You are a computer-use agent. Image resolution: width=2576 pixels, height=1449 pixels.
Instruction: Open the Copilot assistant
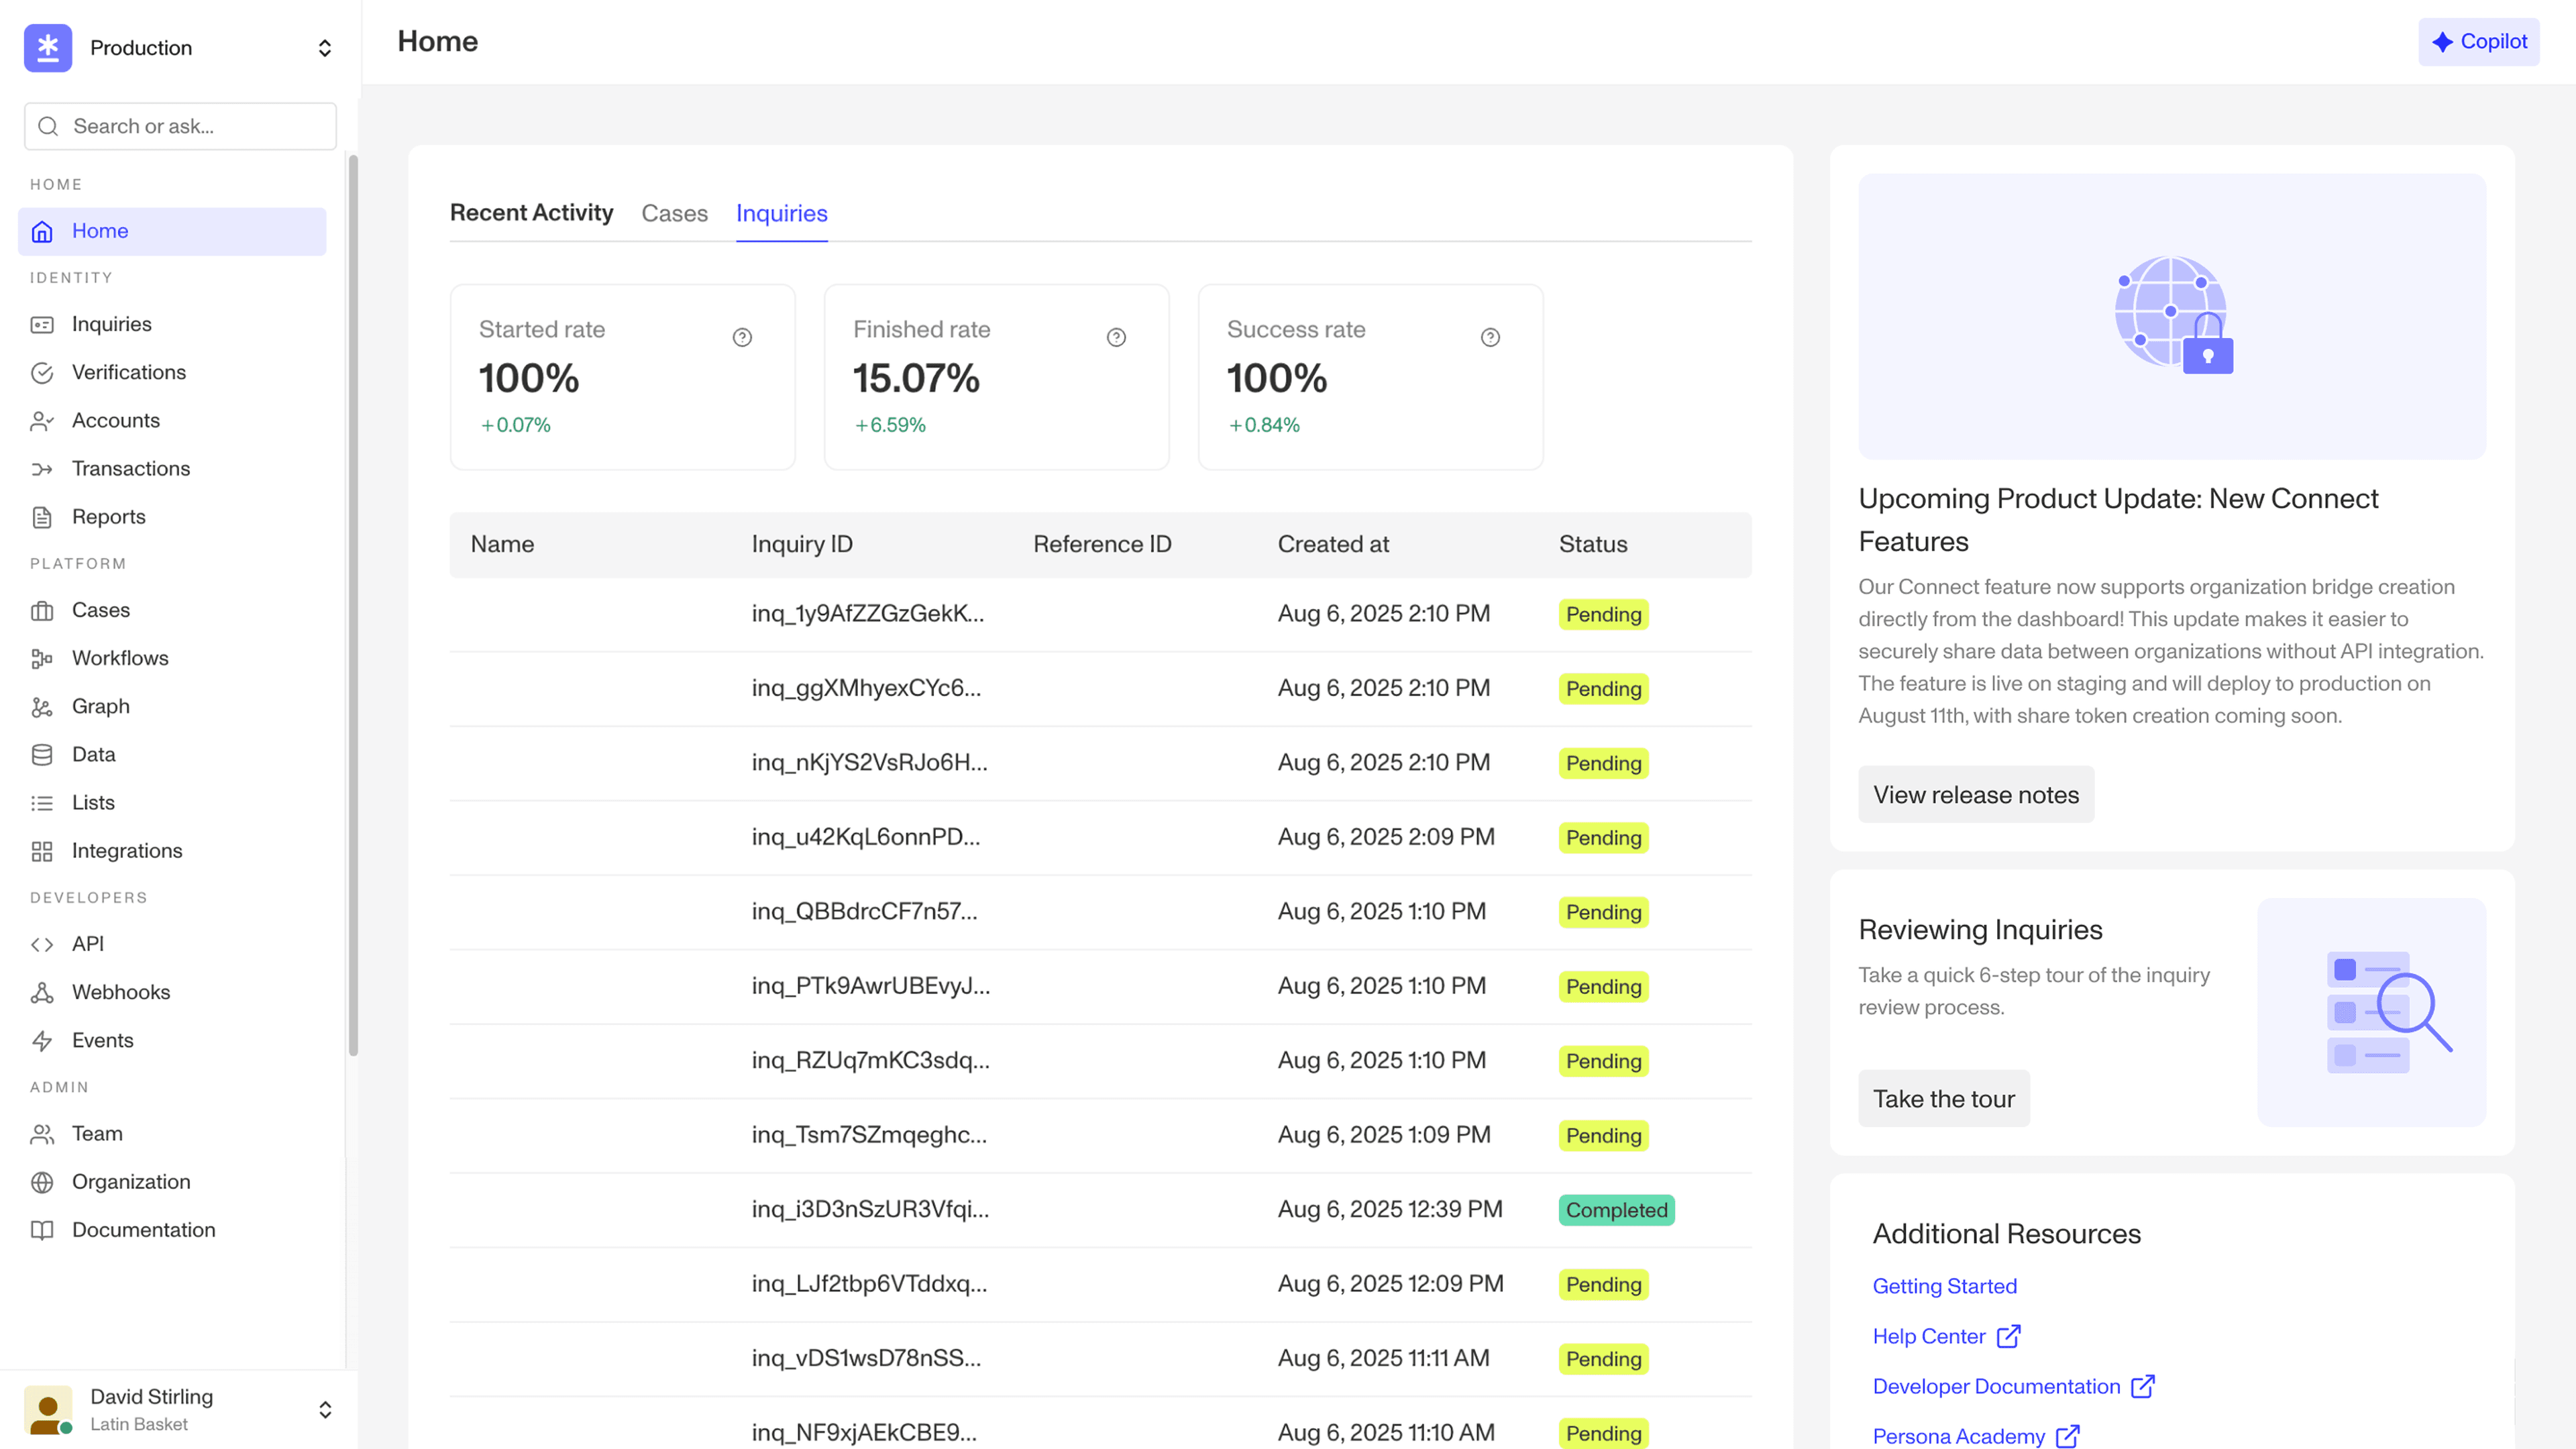click(2478, 42)
